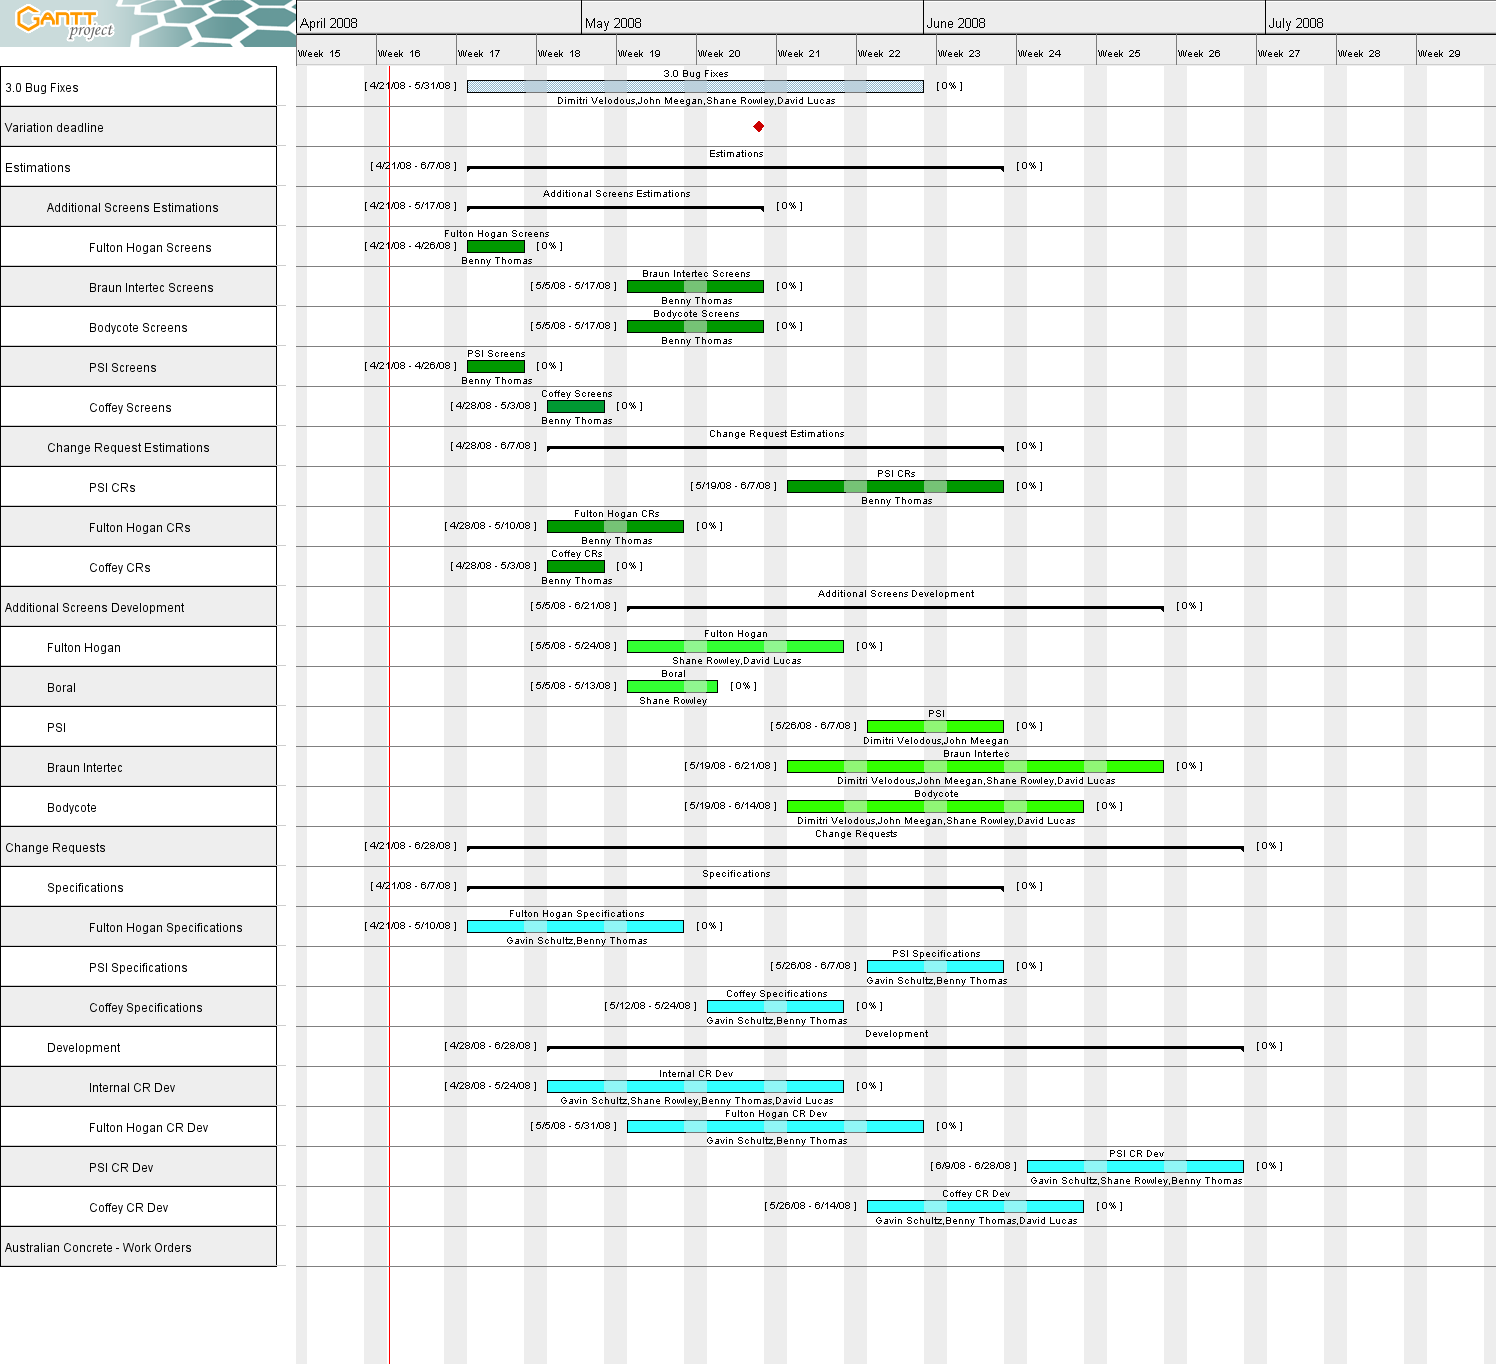Click the cyan PSI CR Dev bar
The width and height of the screenshot is (1496, 1364).
(x=1135, y=1166)
